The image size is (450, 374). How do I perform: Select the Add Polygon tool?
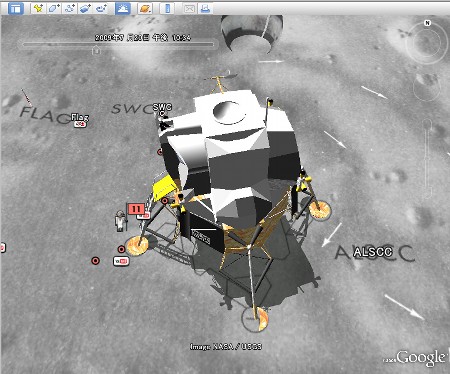pyautogui.click(x=54, y=8)
